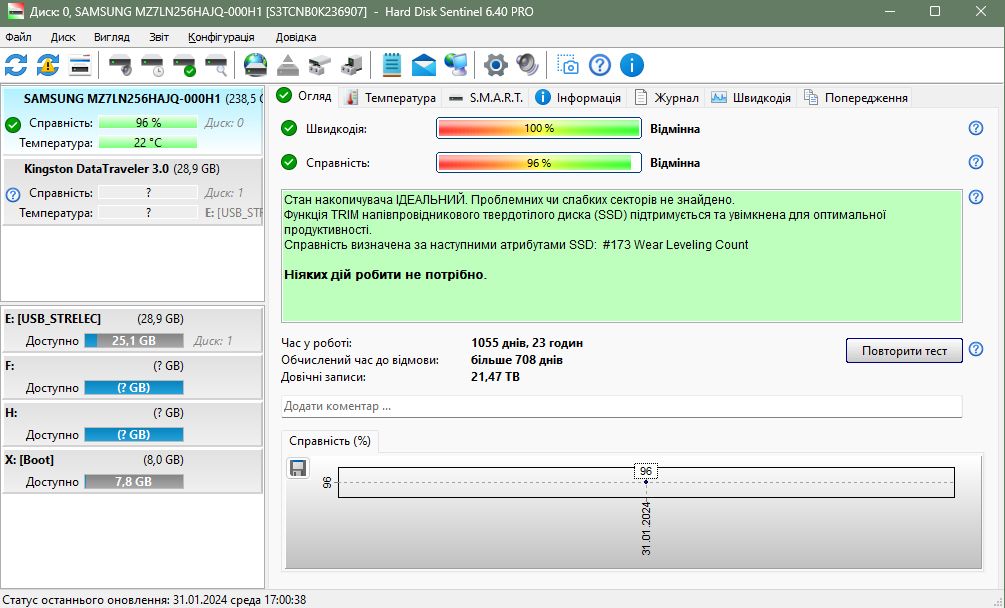Open the Диск menu
1005x608 pixels.
pos(63,37)
